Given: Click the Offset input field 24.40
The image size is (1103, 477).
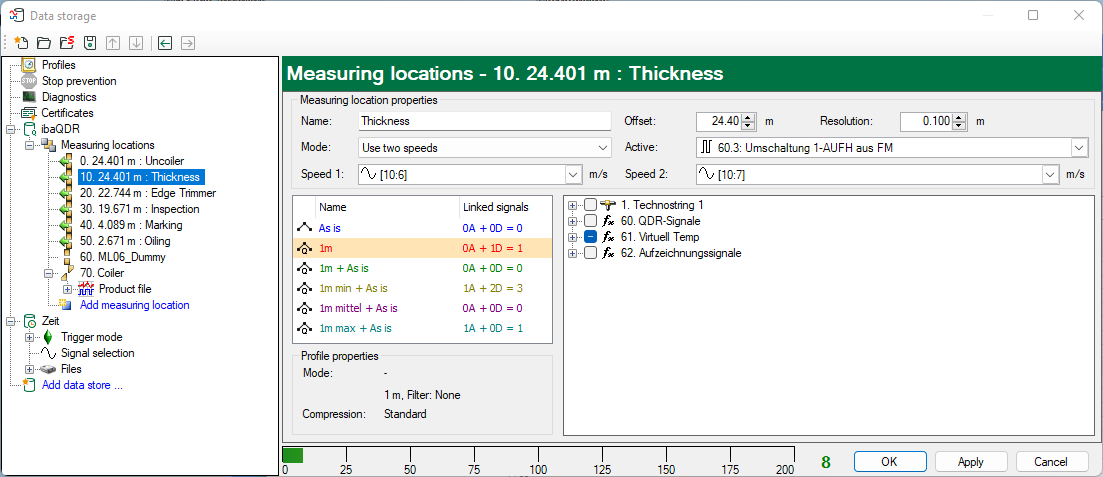Looking at the screenshot, I should 719,121.
